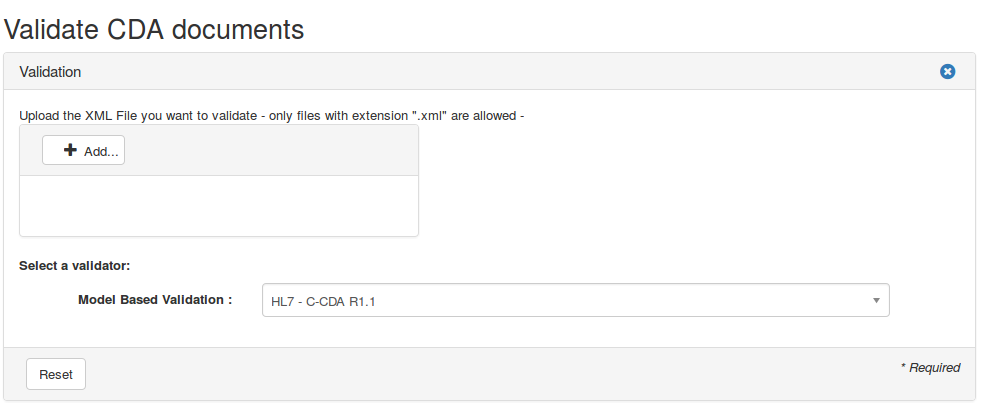Click the plus icon for adding a file

click(x=70, y=150)
